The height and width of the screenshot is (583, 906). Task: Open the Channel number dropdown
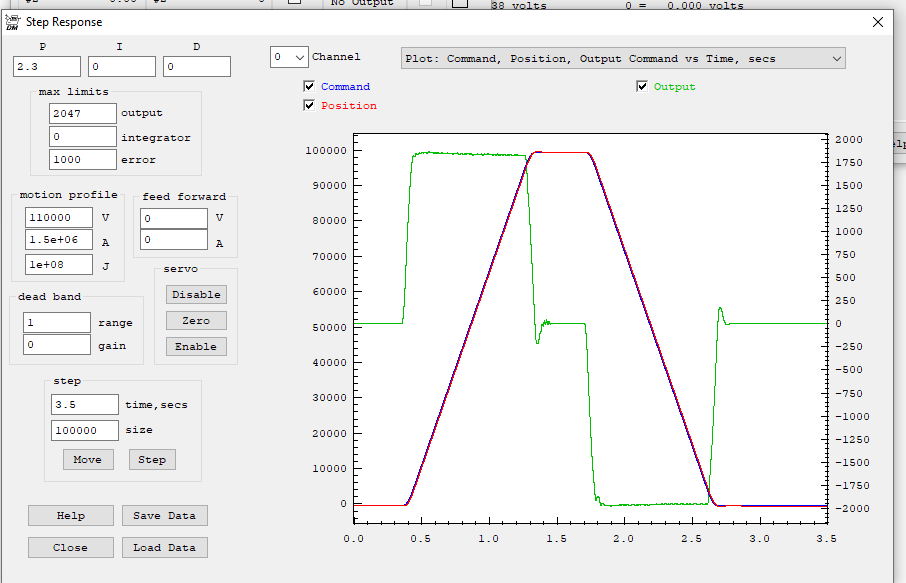point(289,58)
